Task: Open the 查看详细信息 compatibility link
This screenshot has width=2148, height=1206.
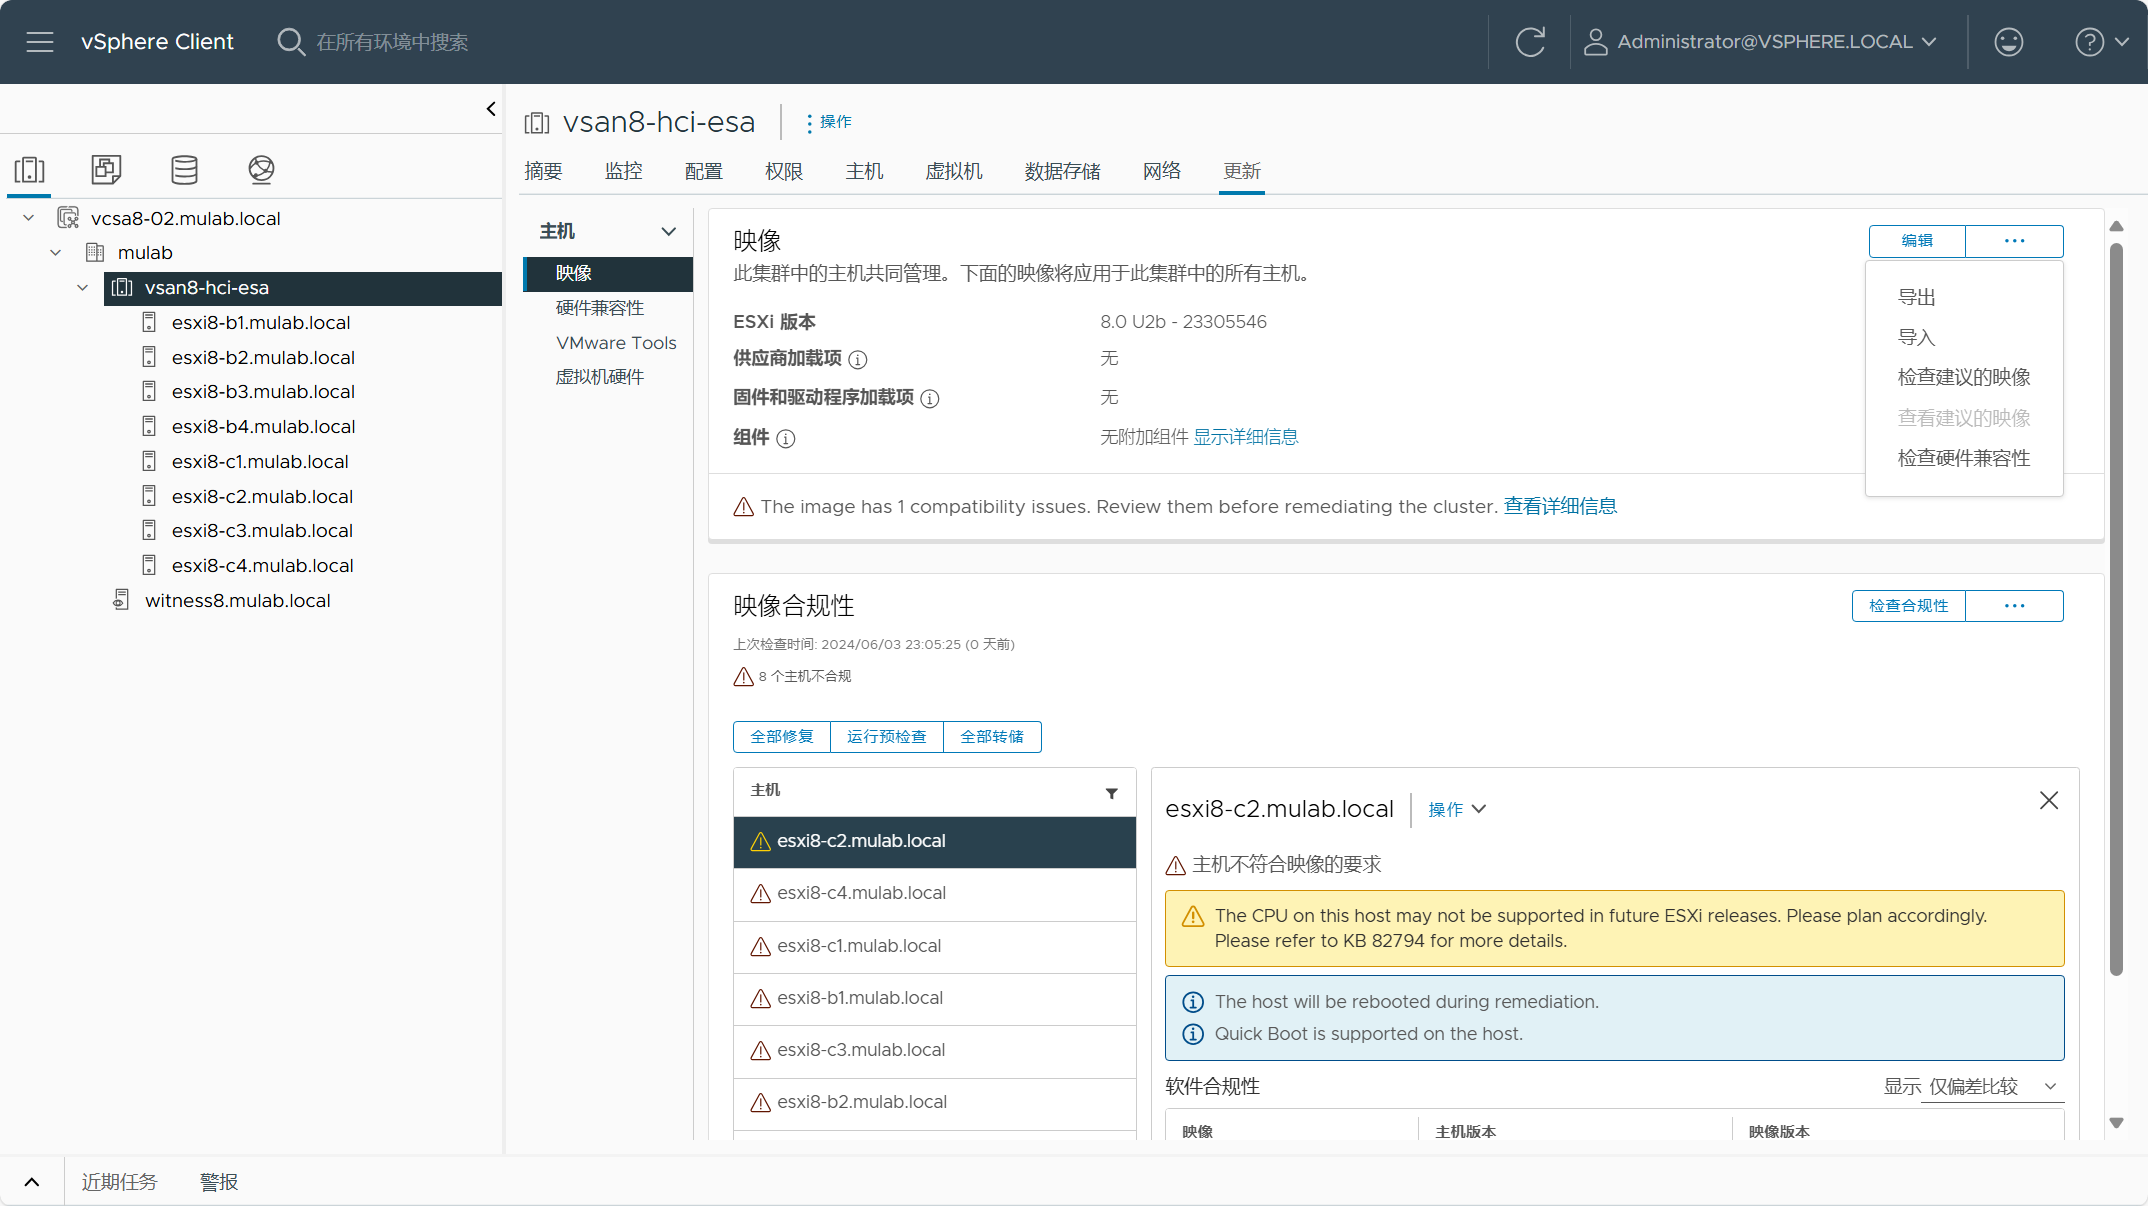Action: coord(1560,507)
